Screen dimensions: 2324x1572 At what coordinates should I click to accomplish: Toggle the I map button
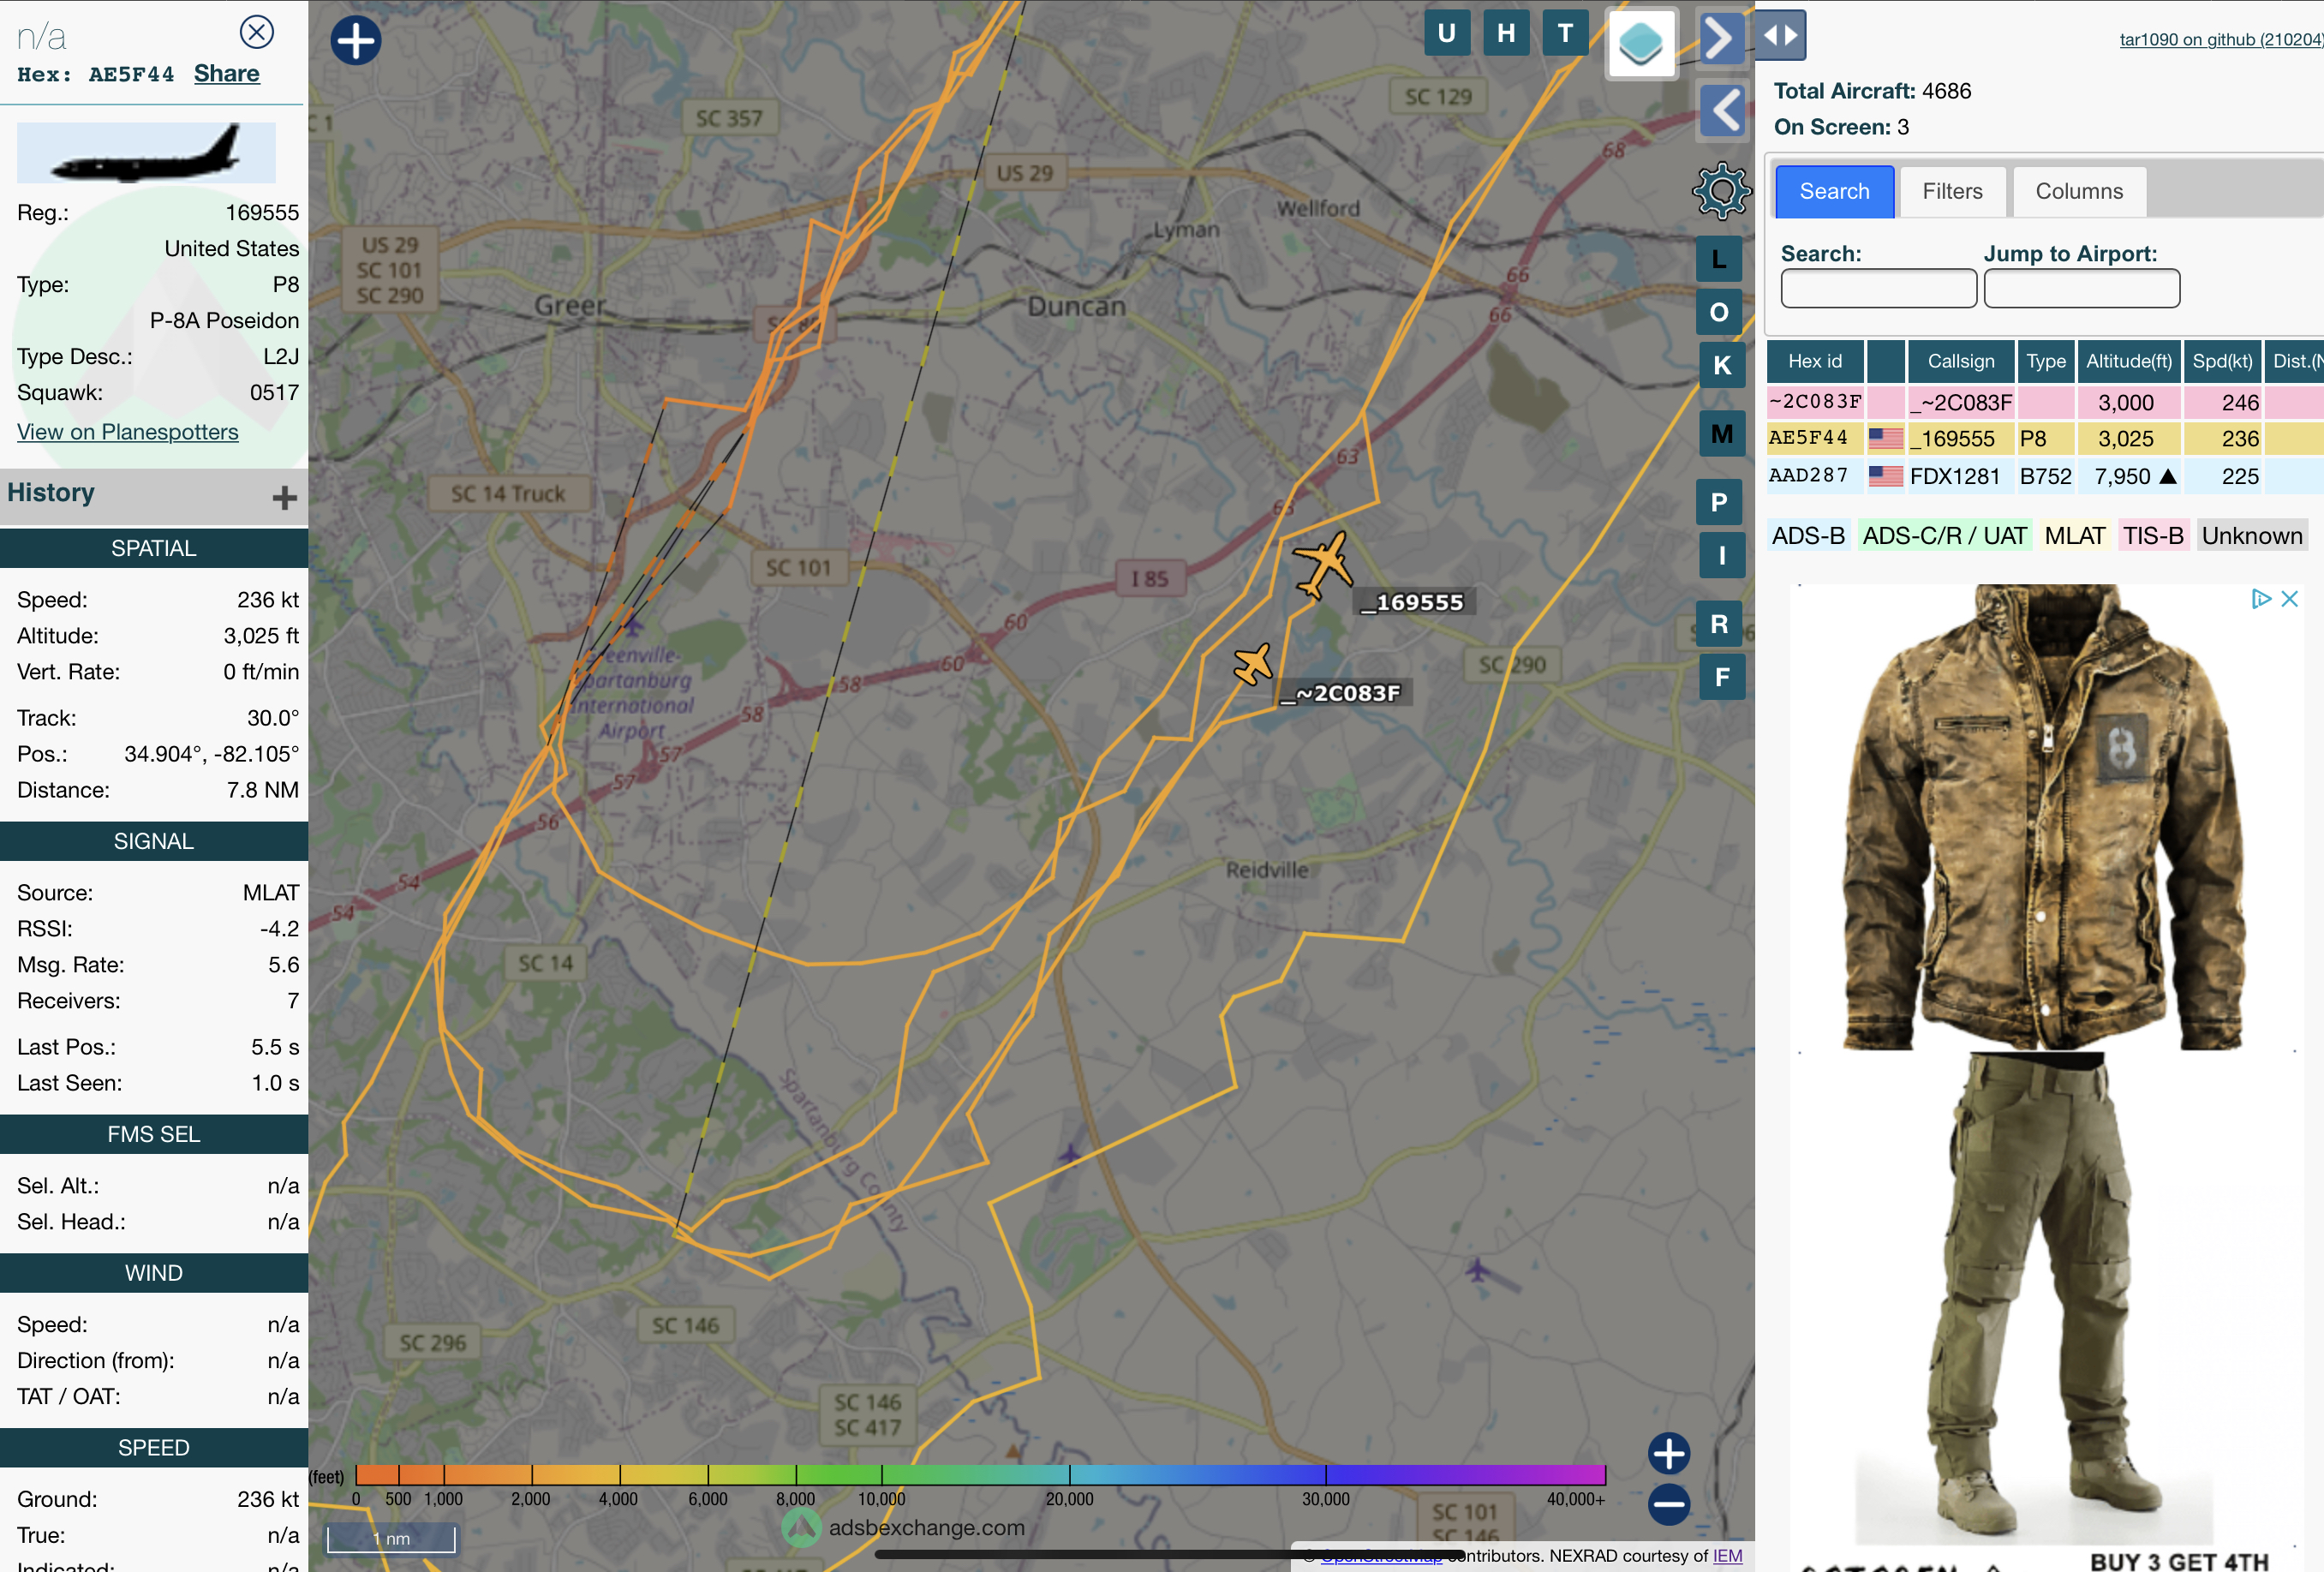[1722, 555]
